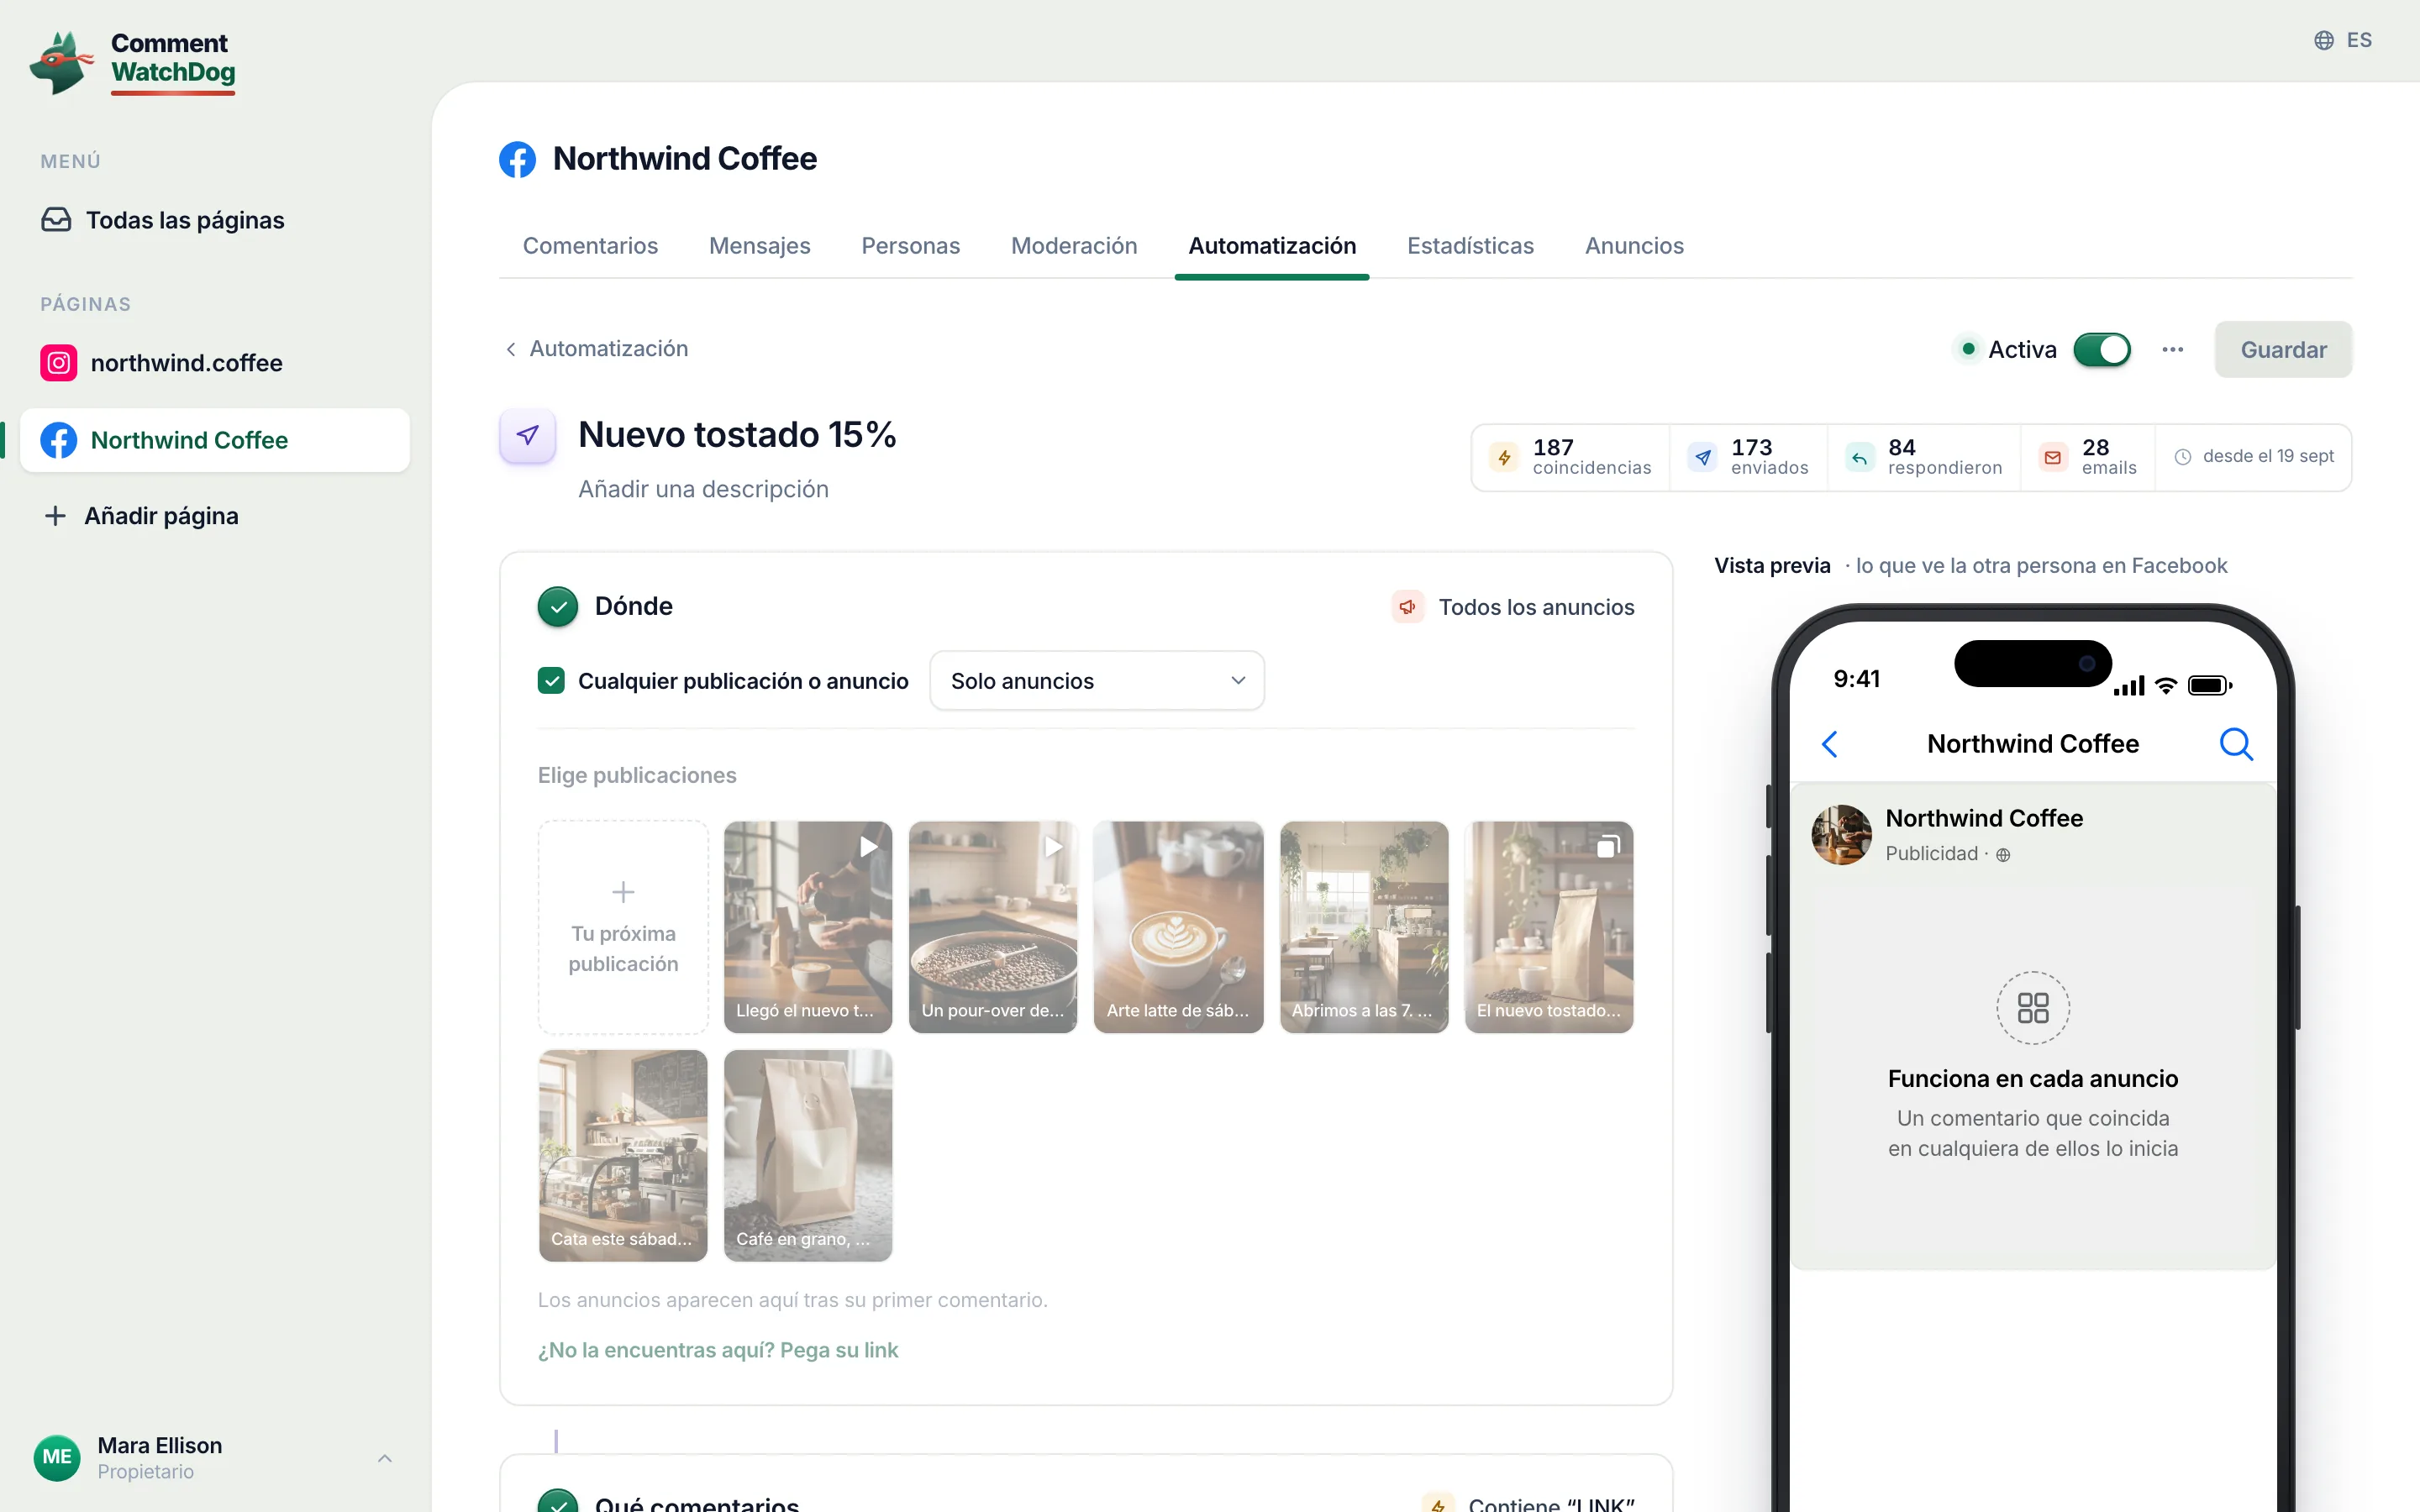Toggle the Activa automation switch
2420x1512 pixels.
2101,349
